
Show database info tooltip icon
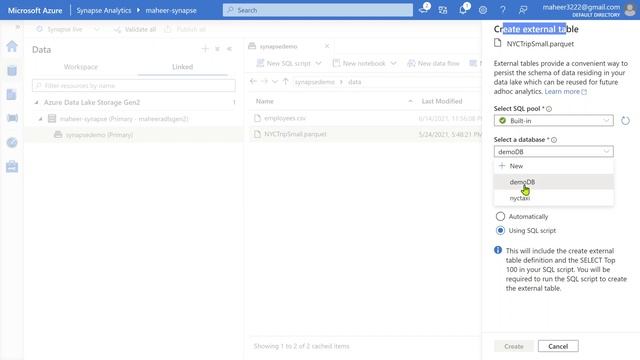554,140
